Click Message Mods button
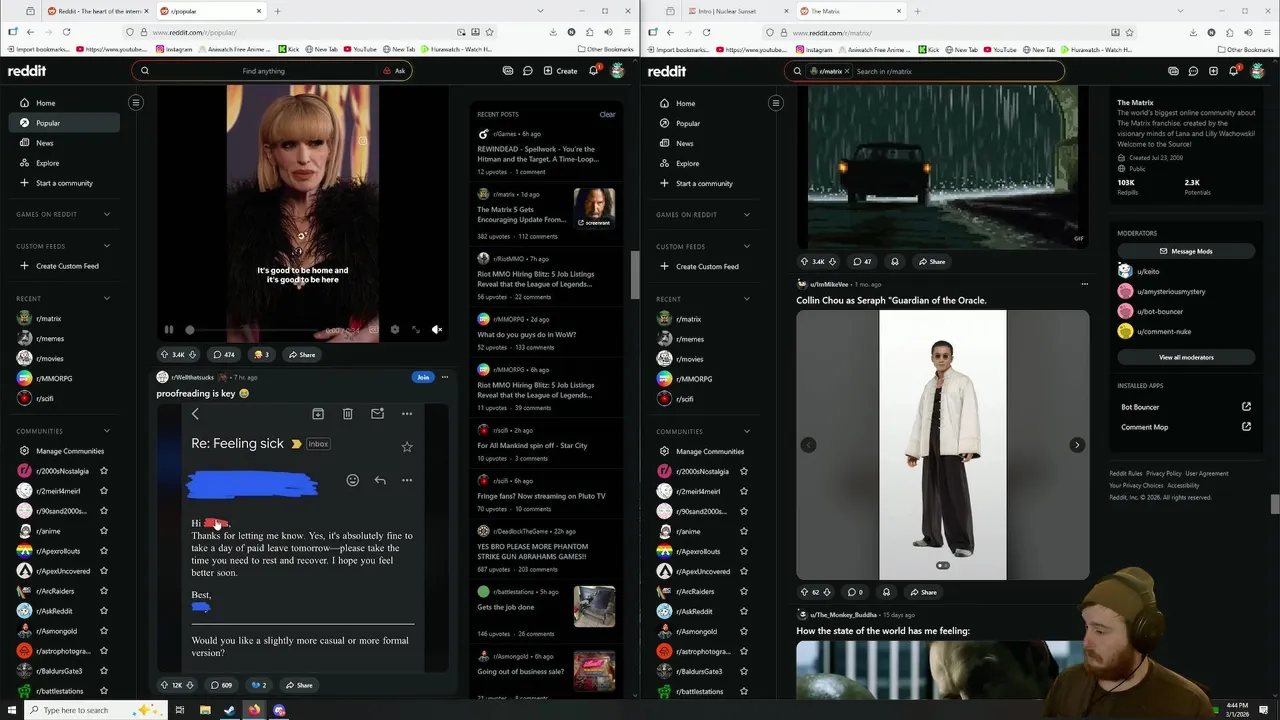The image size is (1280, 720). tap(1185, 251)
